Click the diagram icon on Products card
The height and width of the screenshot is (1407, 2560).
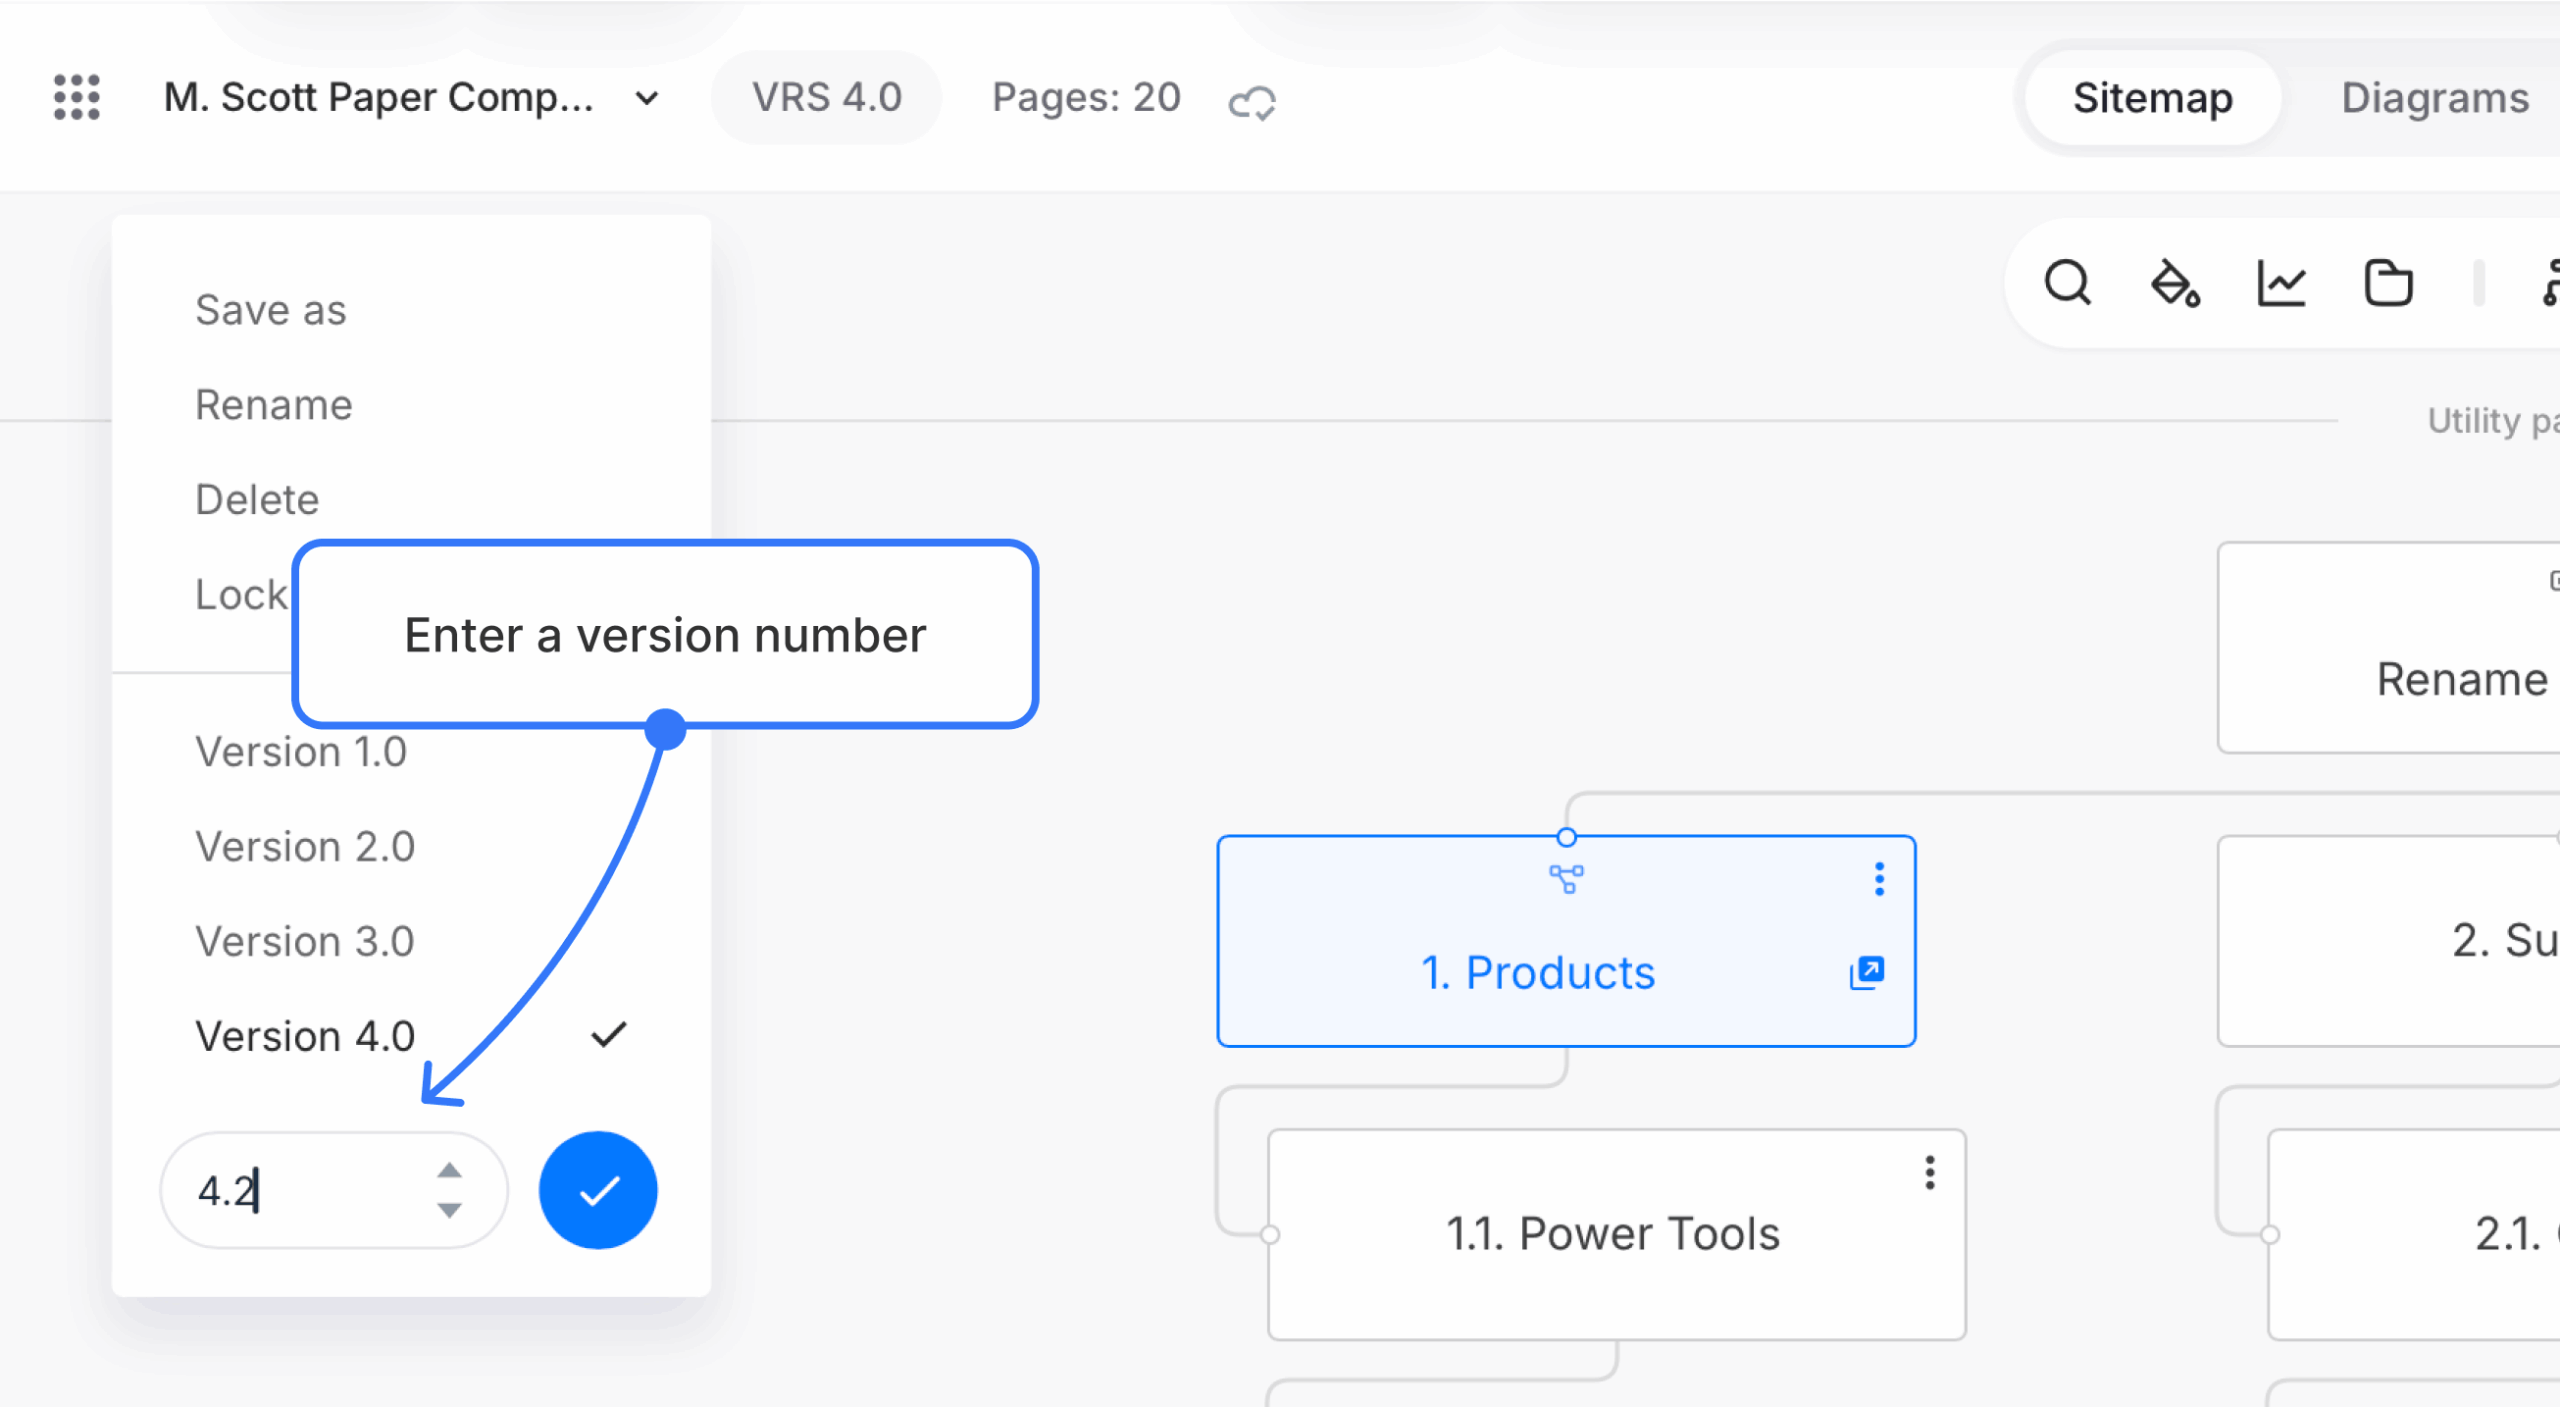(x=1566, y=879)
